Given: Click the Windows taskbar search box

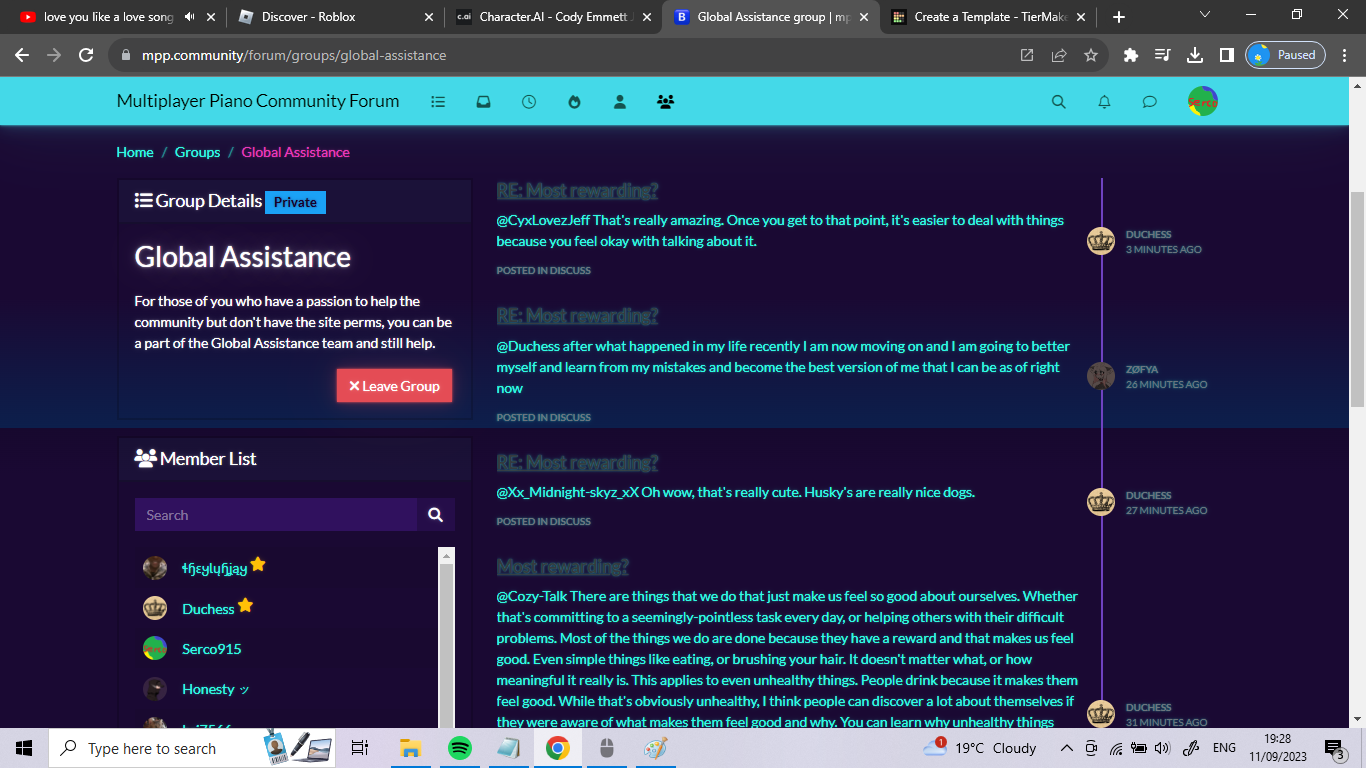Looking at the screenshot, I should [152, 748].
